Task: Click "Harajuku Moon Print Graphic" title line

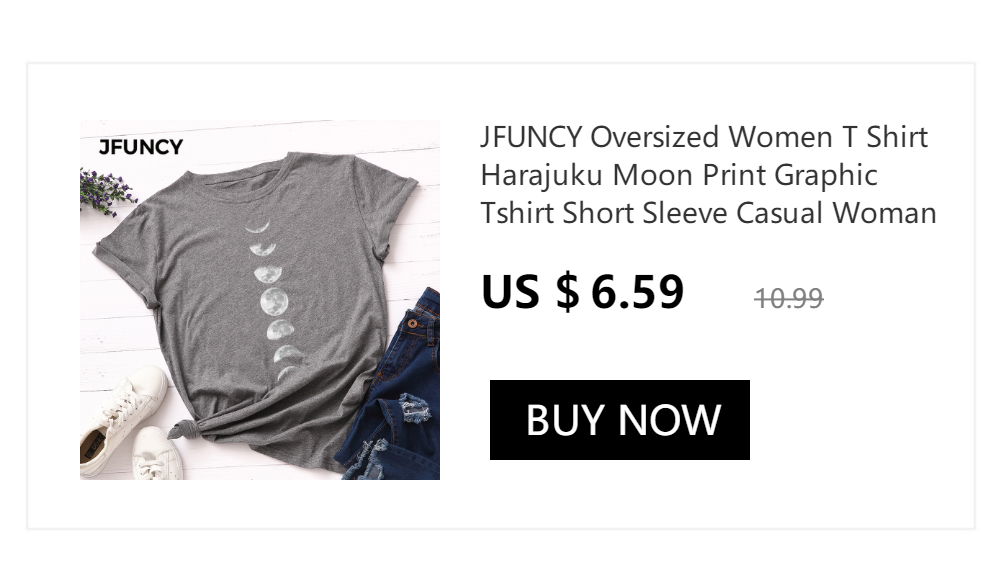Action: [x=679, y=175]
